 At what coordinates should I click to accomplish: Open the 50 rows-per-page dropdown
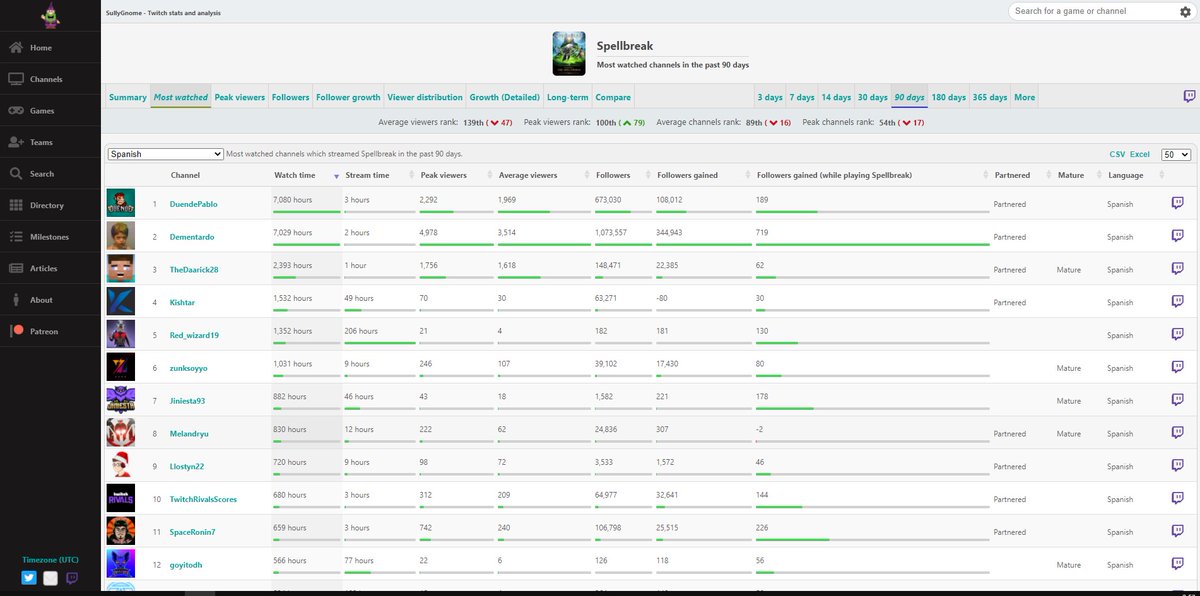(1176, 154)
